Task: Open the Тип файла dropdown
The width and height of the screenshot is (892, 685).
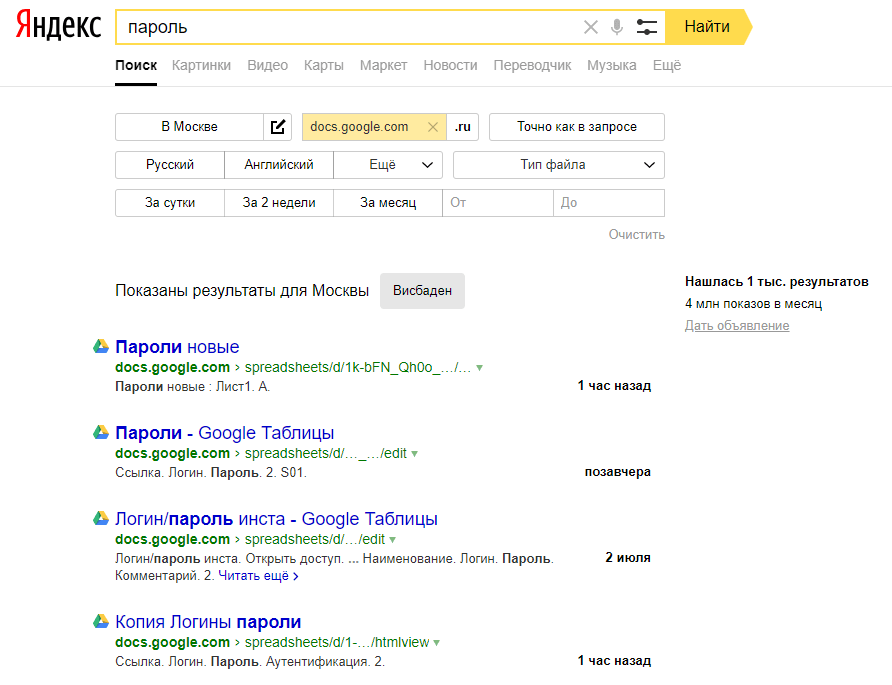Action: pyautogui.click(x=558, y=164)
